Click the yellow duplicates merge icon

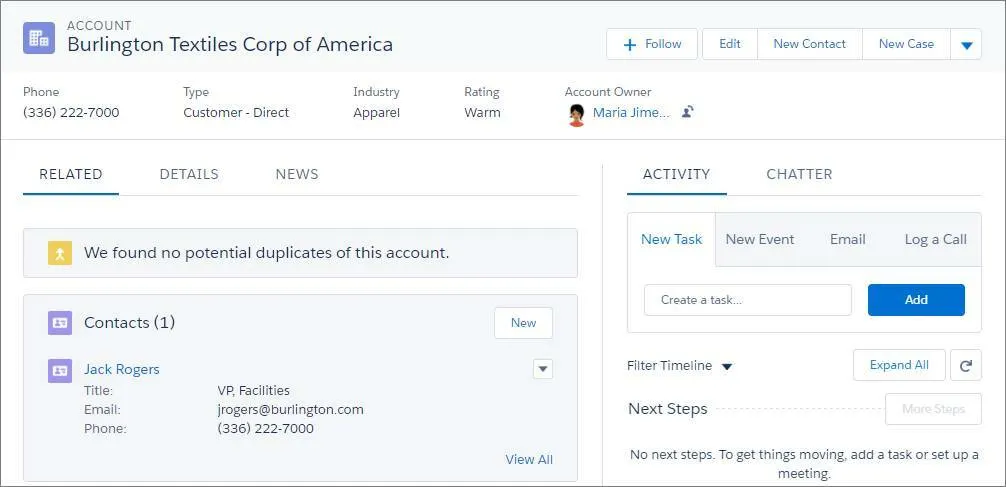click(60, 253)
